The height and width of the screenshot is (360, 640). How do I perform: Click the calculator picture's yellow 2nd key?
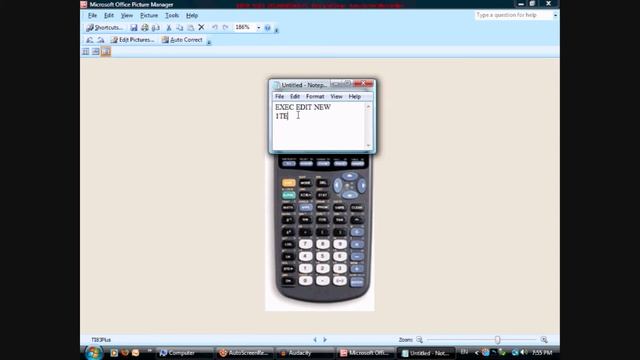[x=289, y=182]
